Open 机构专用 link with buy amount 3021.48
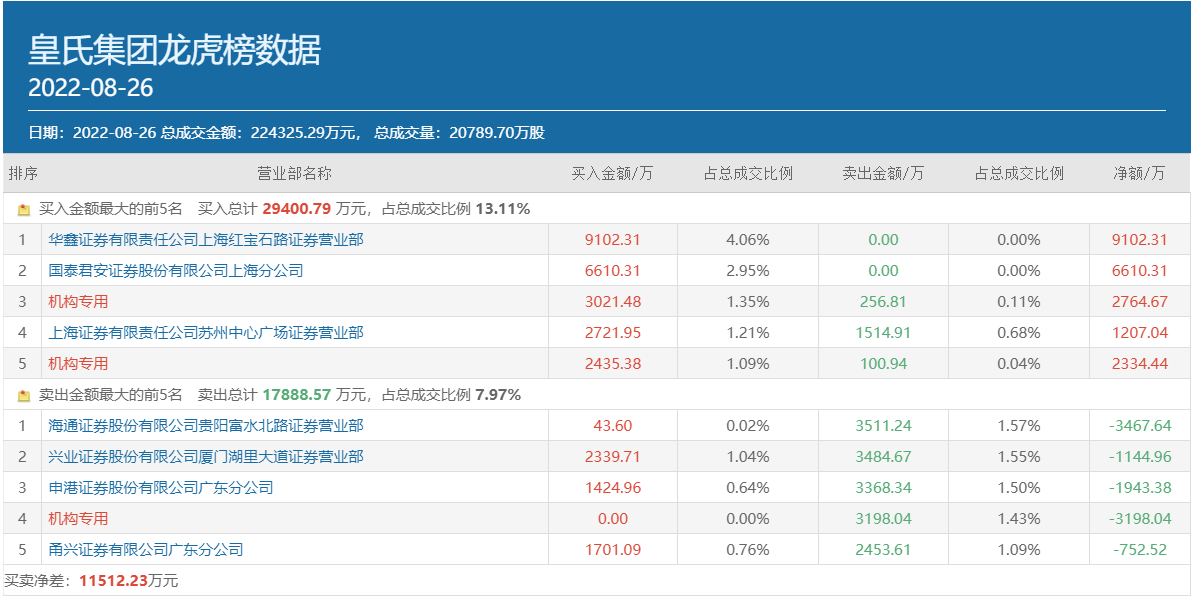The height and width of the screenshot is (597, 1193). point(78,302)
